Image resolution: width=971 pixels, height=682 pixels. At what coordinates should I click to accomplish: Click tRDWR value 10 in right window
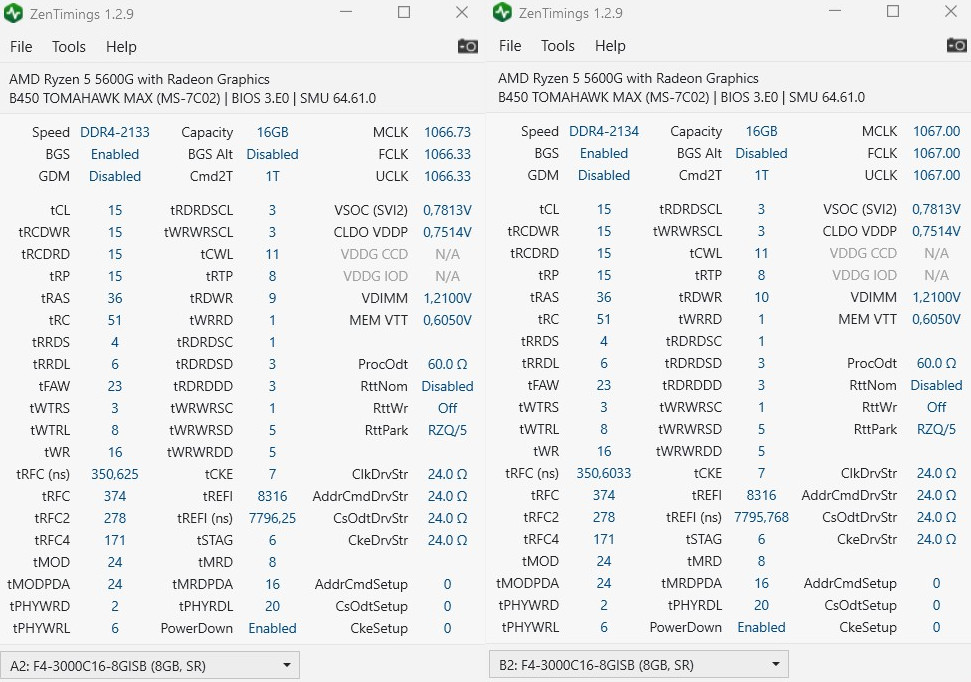[761, 297]
